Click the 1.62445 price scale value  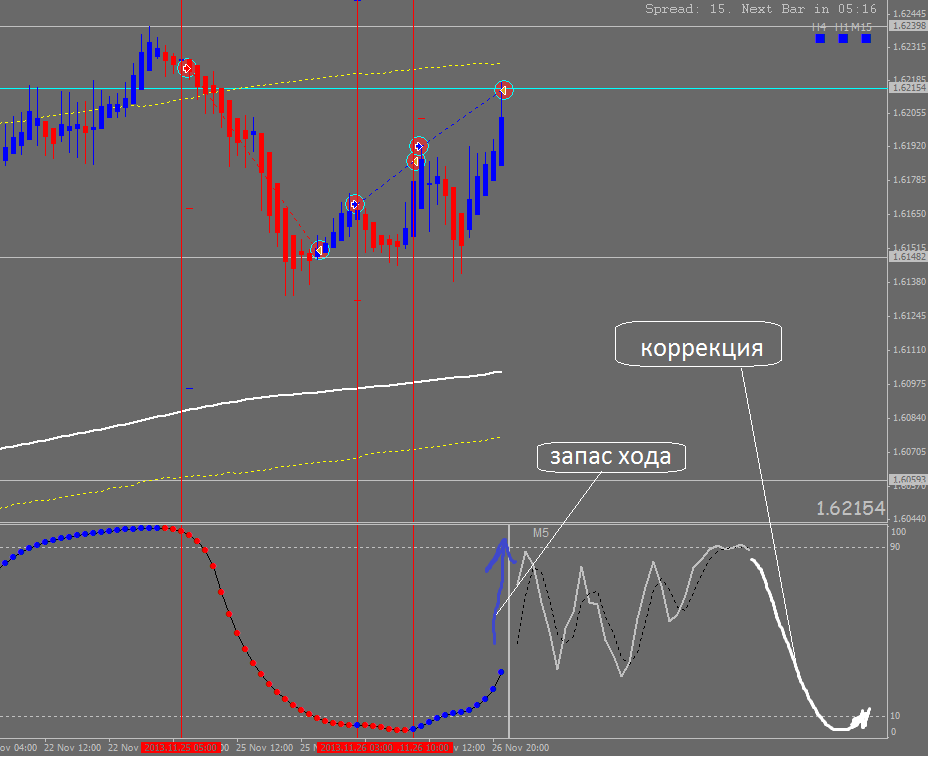point(909,13)
